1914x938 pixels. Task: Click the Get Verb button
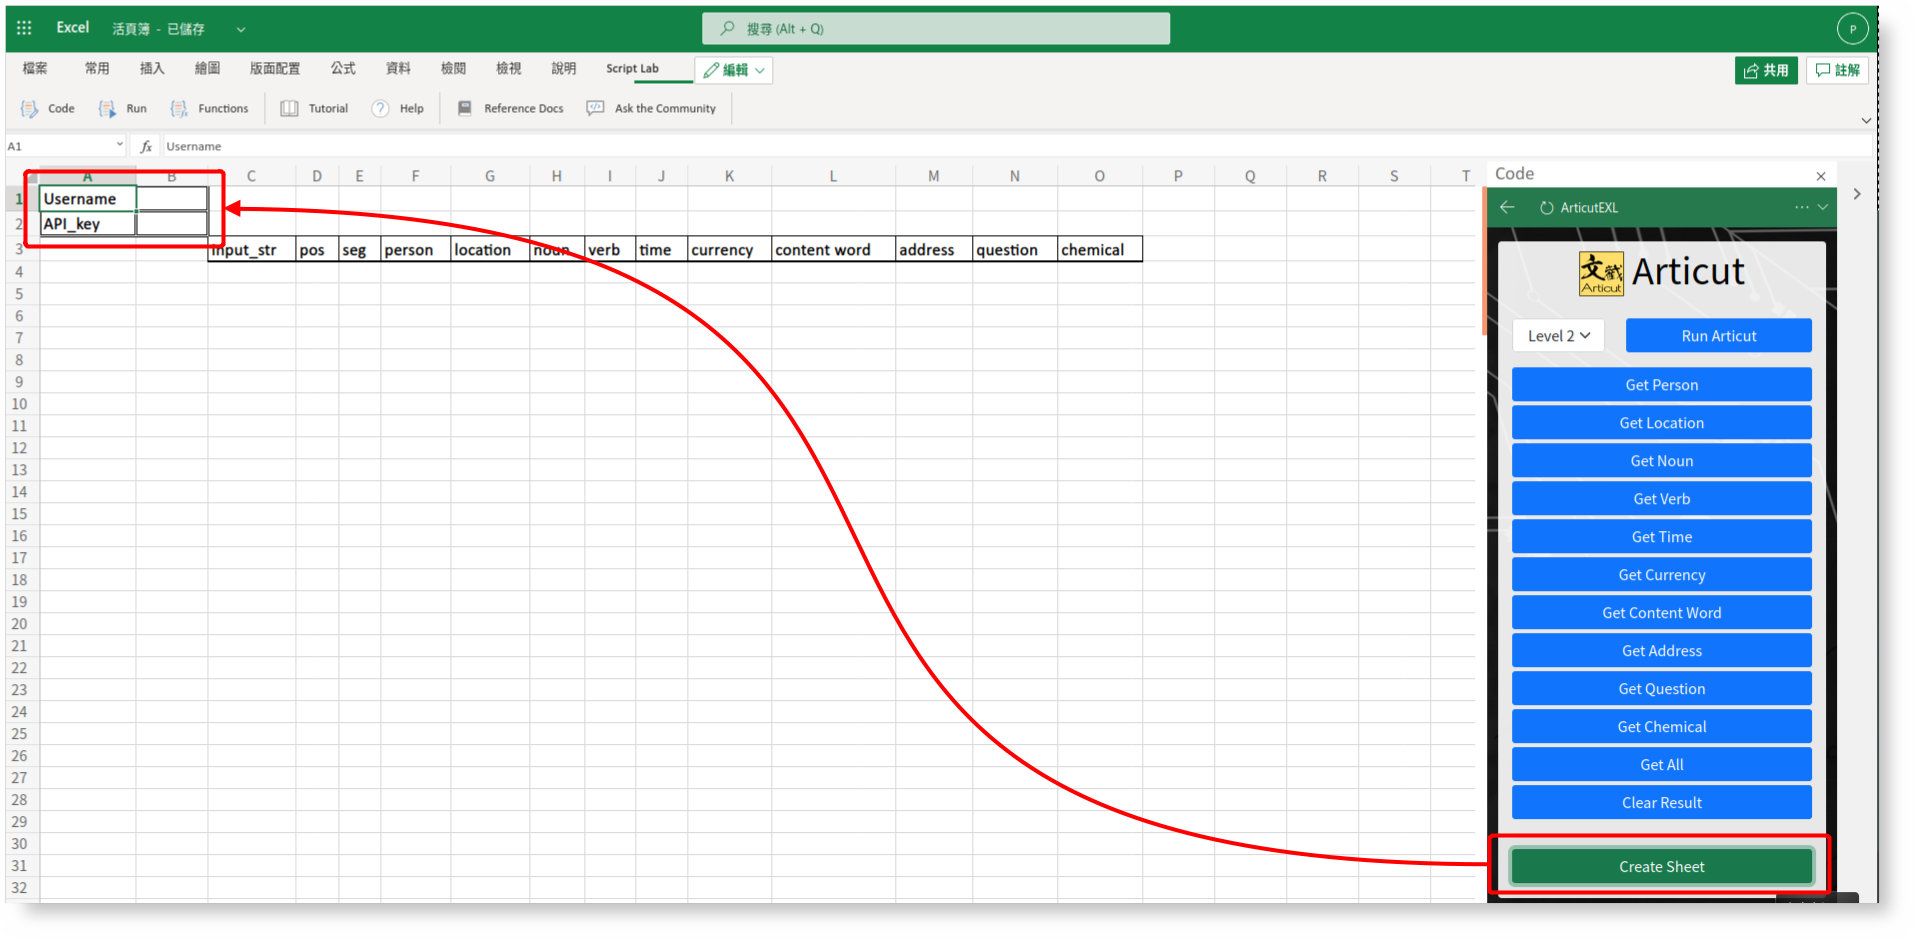pyautogui.click(x=1661, y=499)
